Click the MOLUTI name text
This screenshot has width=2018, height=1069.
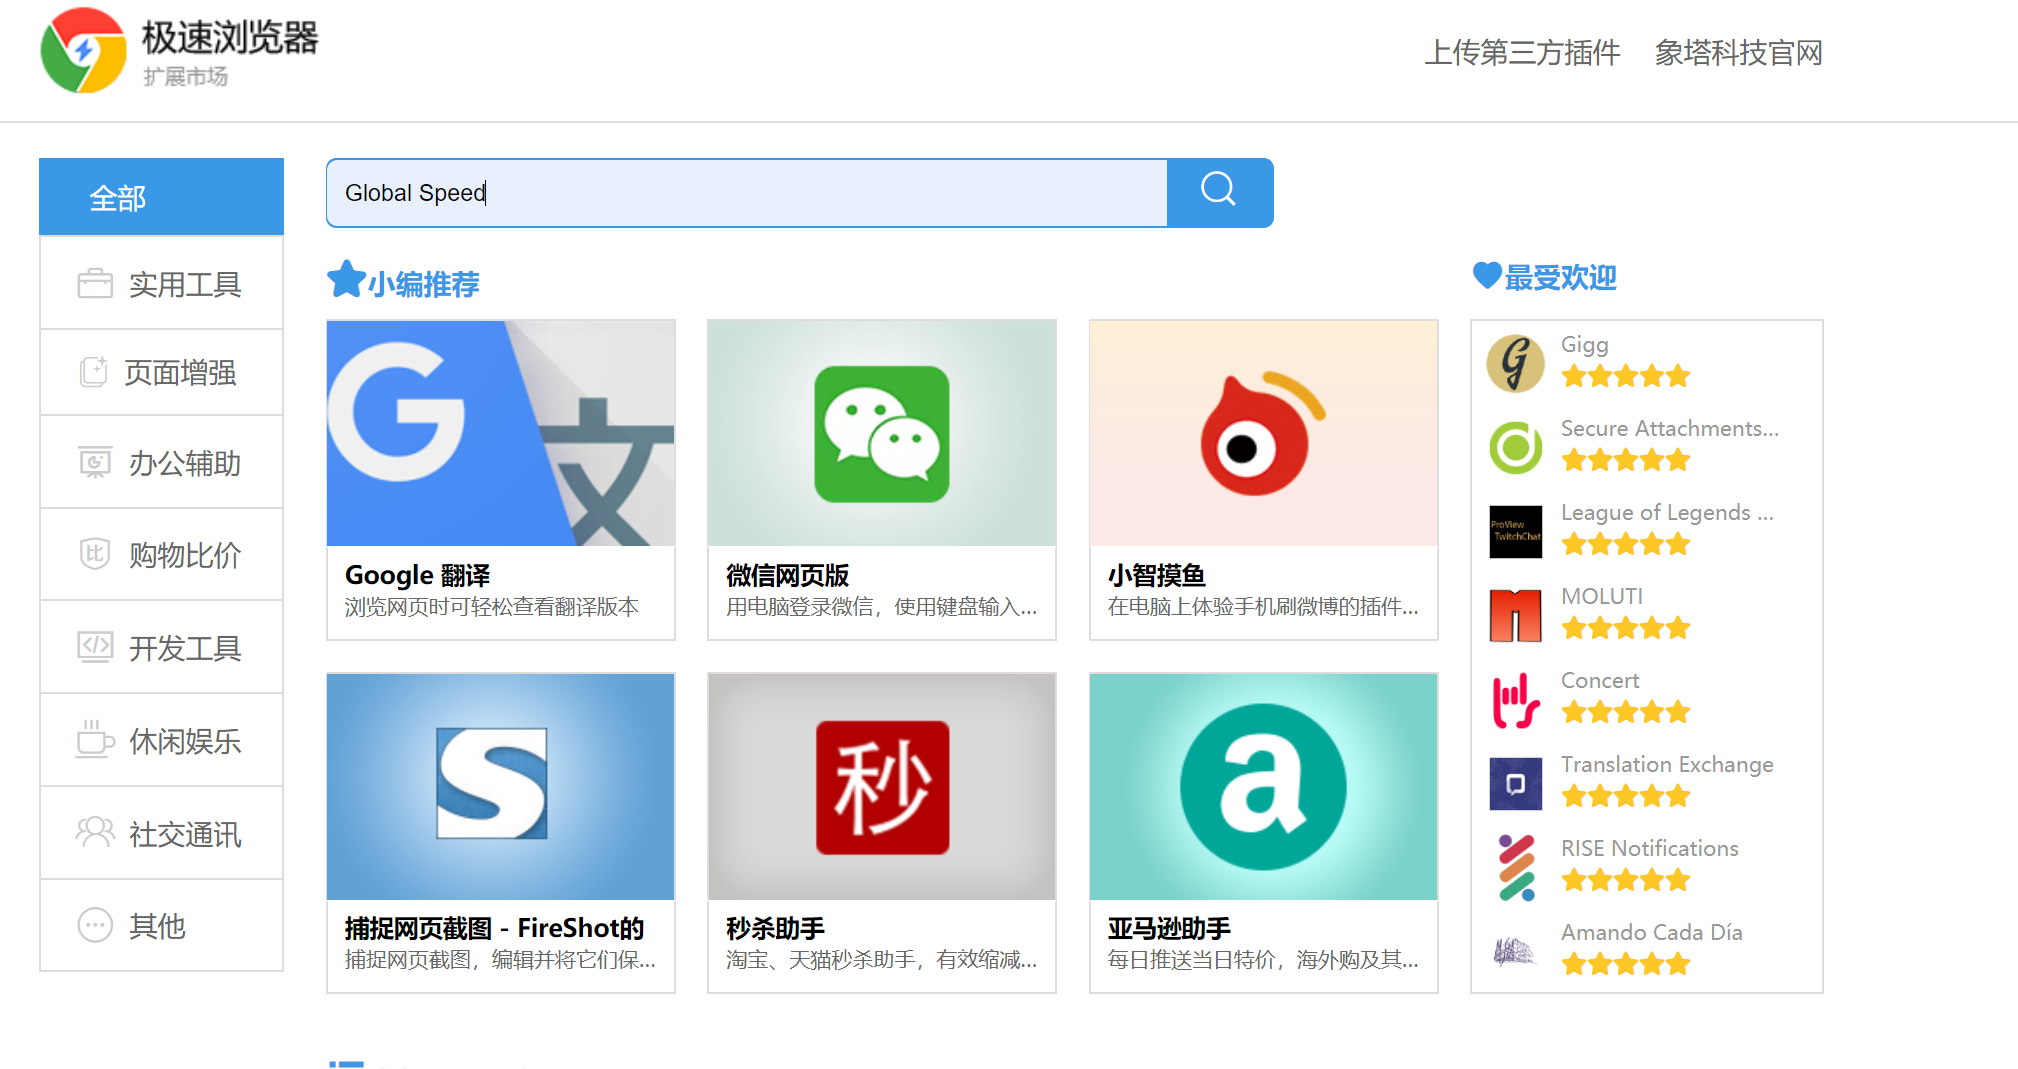pos(1602,596)
